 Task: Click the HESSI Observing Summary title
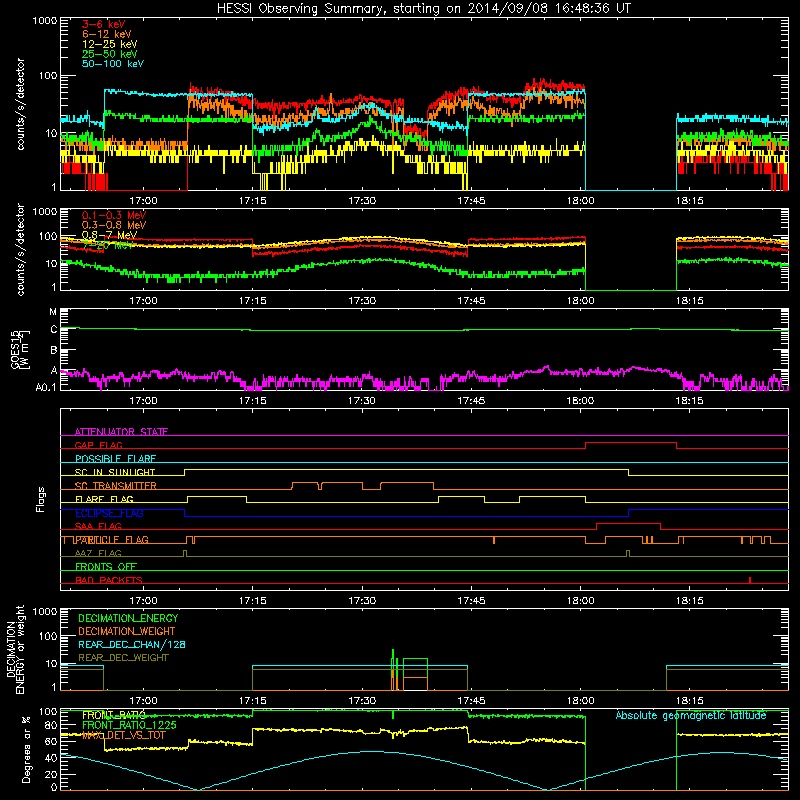[x=424, y=9]
